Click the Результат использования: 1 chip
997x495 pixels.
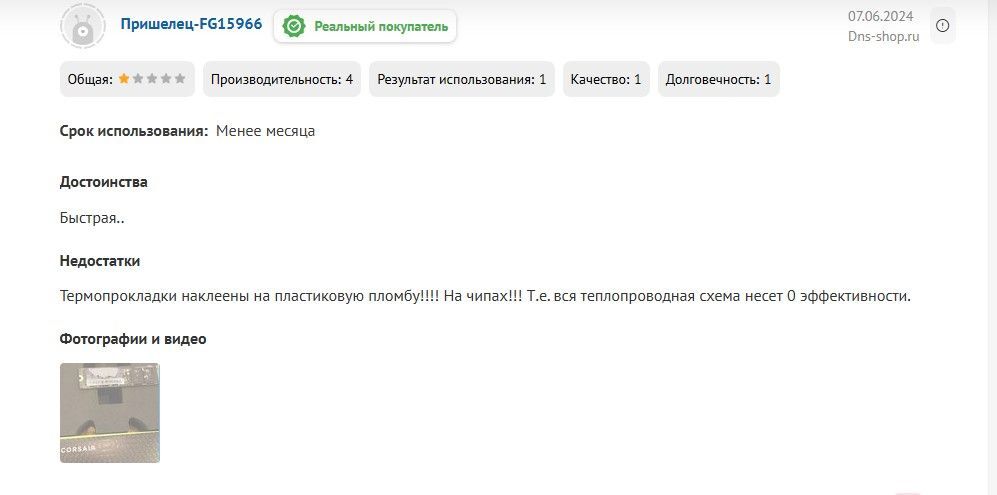coord(462,80)
